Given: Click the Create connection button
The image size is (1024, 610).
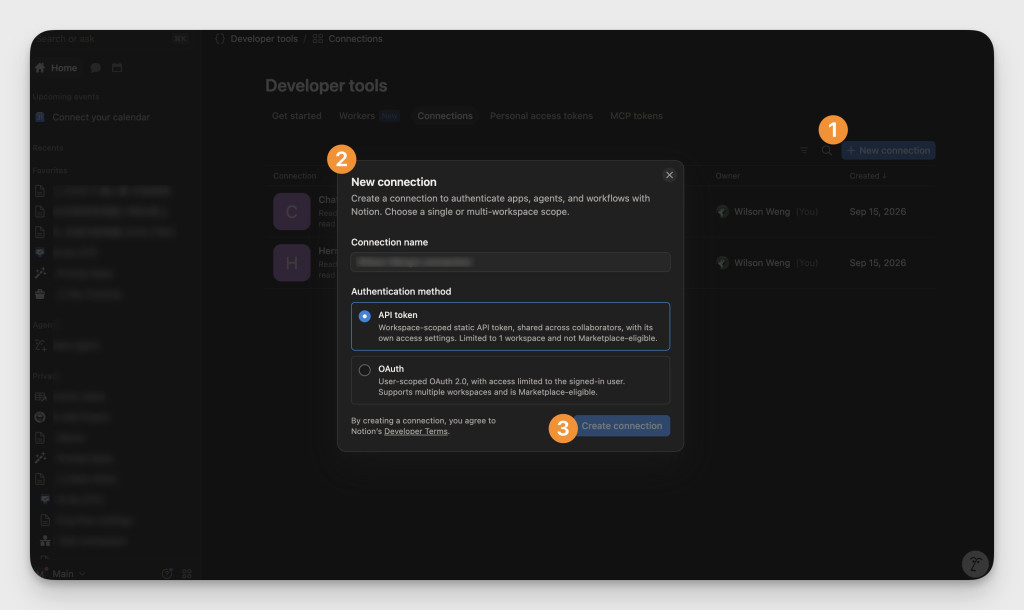Looking at the screenshot, I should tap(621, 426).
